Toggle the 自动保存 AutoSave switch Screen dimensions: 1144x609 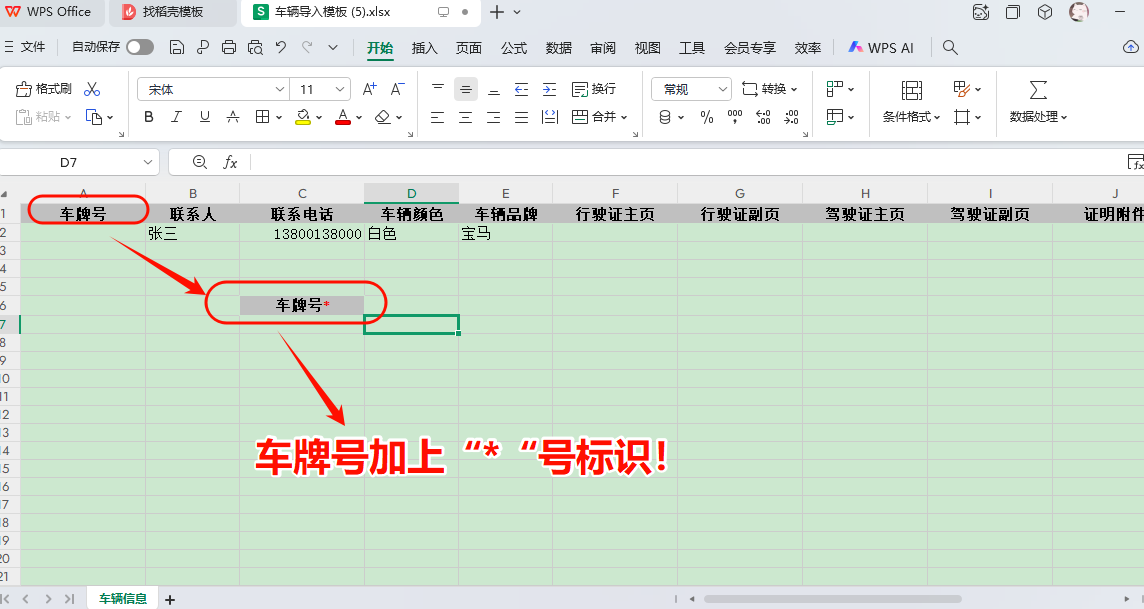click(139, 47)
